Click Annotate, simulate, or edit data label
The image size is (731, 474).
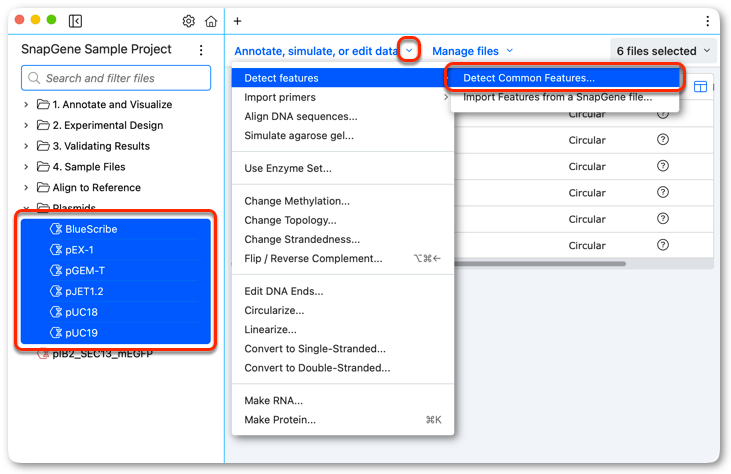[316, 51]
